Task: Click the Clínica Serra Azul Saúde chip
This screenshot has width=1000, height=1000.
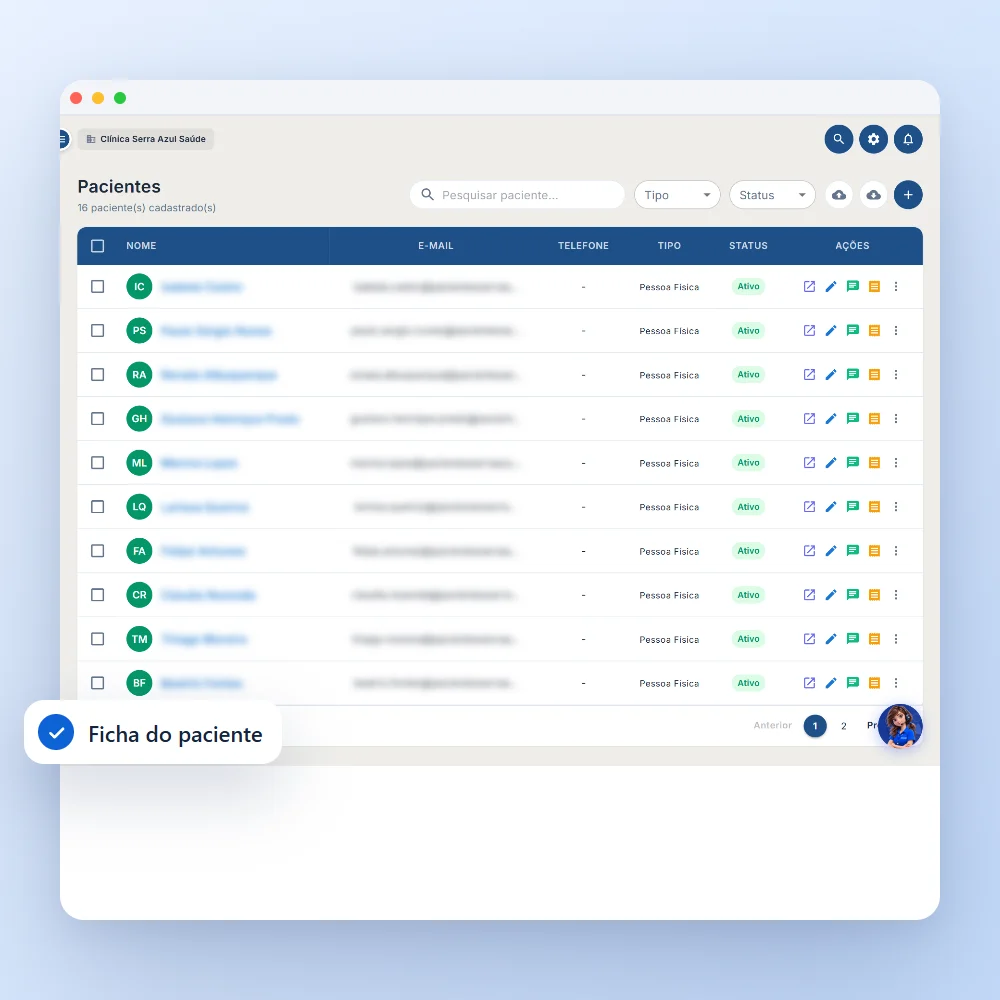Action: point(146,139)
